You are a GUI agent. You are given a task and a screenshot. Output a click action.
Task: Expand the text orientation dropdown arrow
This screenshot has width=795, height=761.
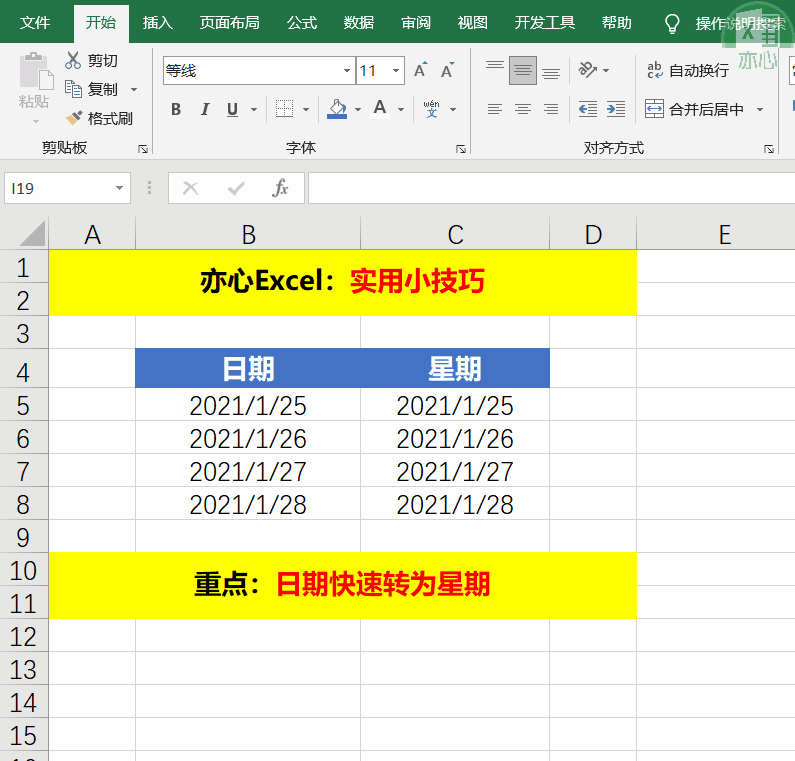coord(606,70)
